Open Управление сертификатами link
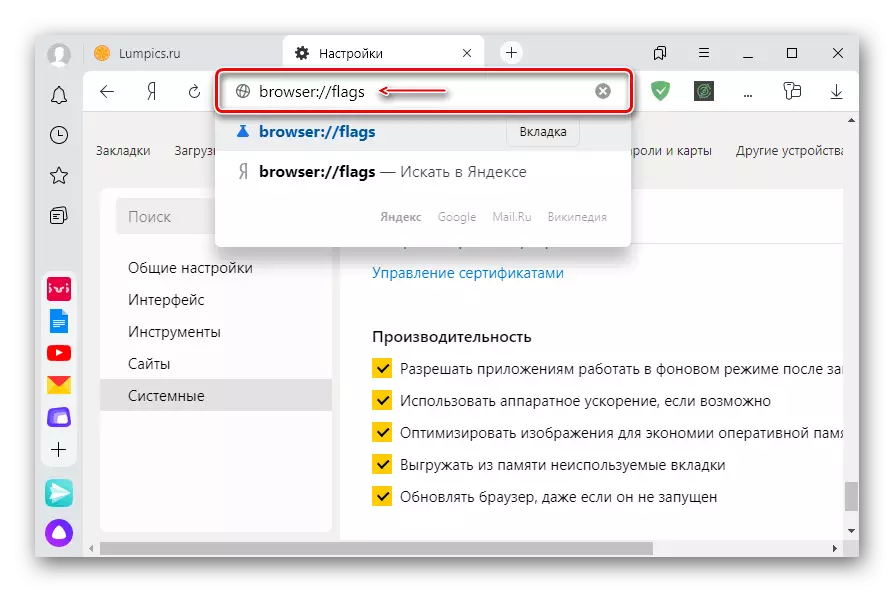The width and height of the screenshot is (894, 592). 468,273
